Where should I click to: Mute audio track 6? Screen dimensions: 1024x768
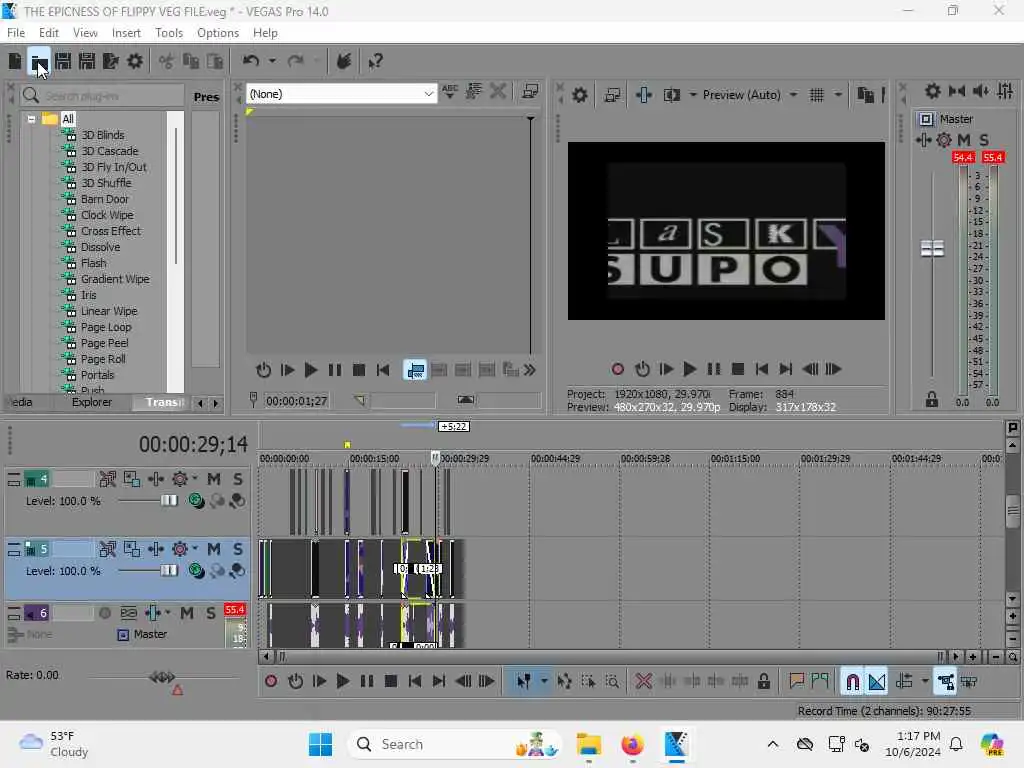(x=187, y=613)
